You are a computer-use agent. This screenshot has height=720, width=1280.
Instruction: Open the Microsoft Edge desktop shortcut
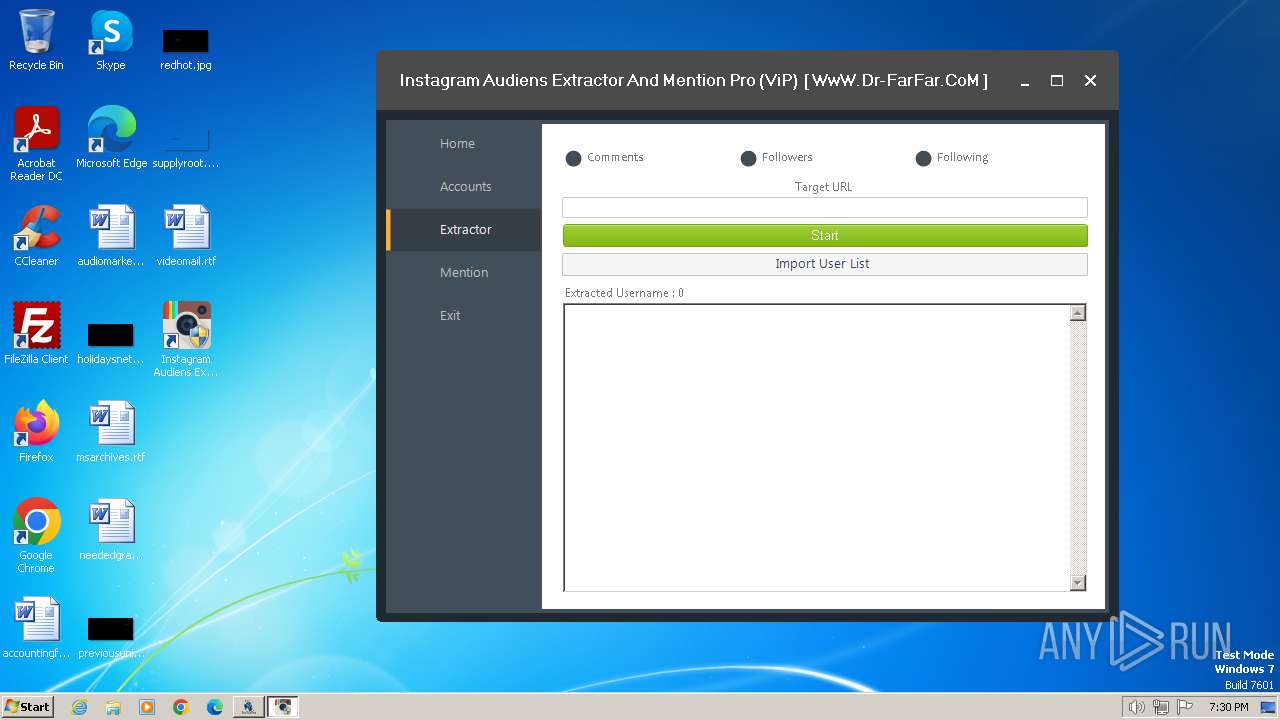[x=111, y=138]
